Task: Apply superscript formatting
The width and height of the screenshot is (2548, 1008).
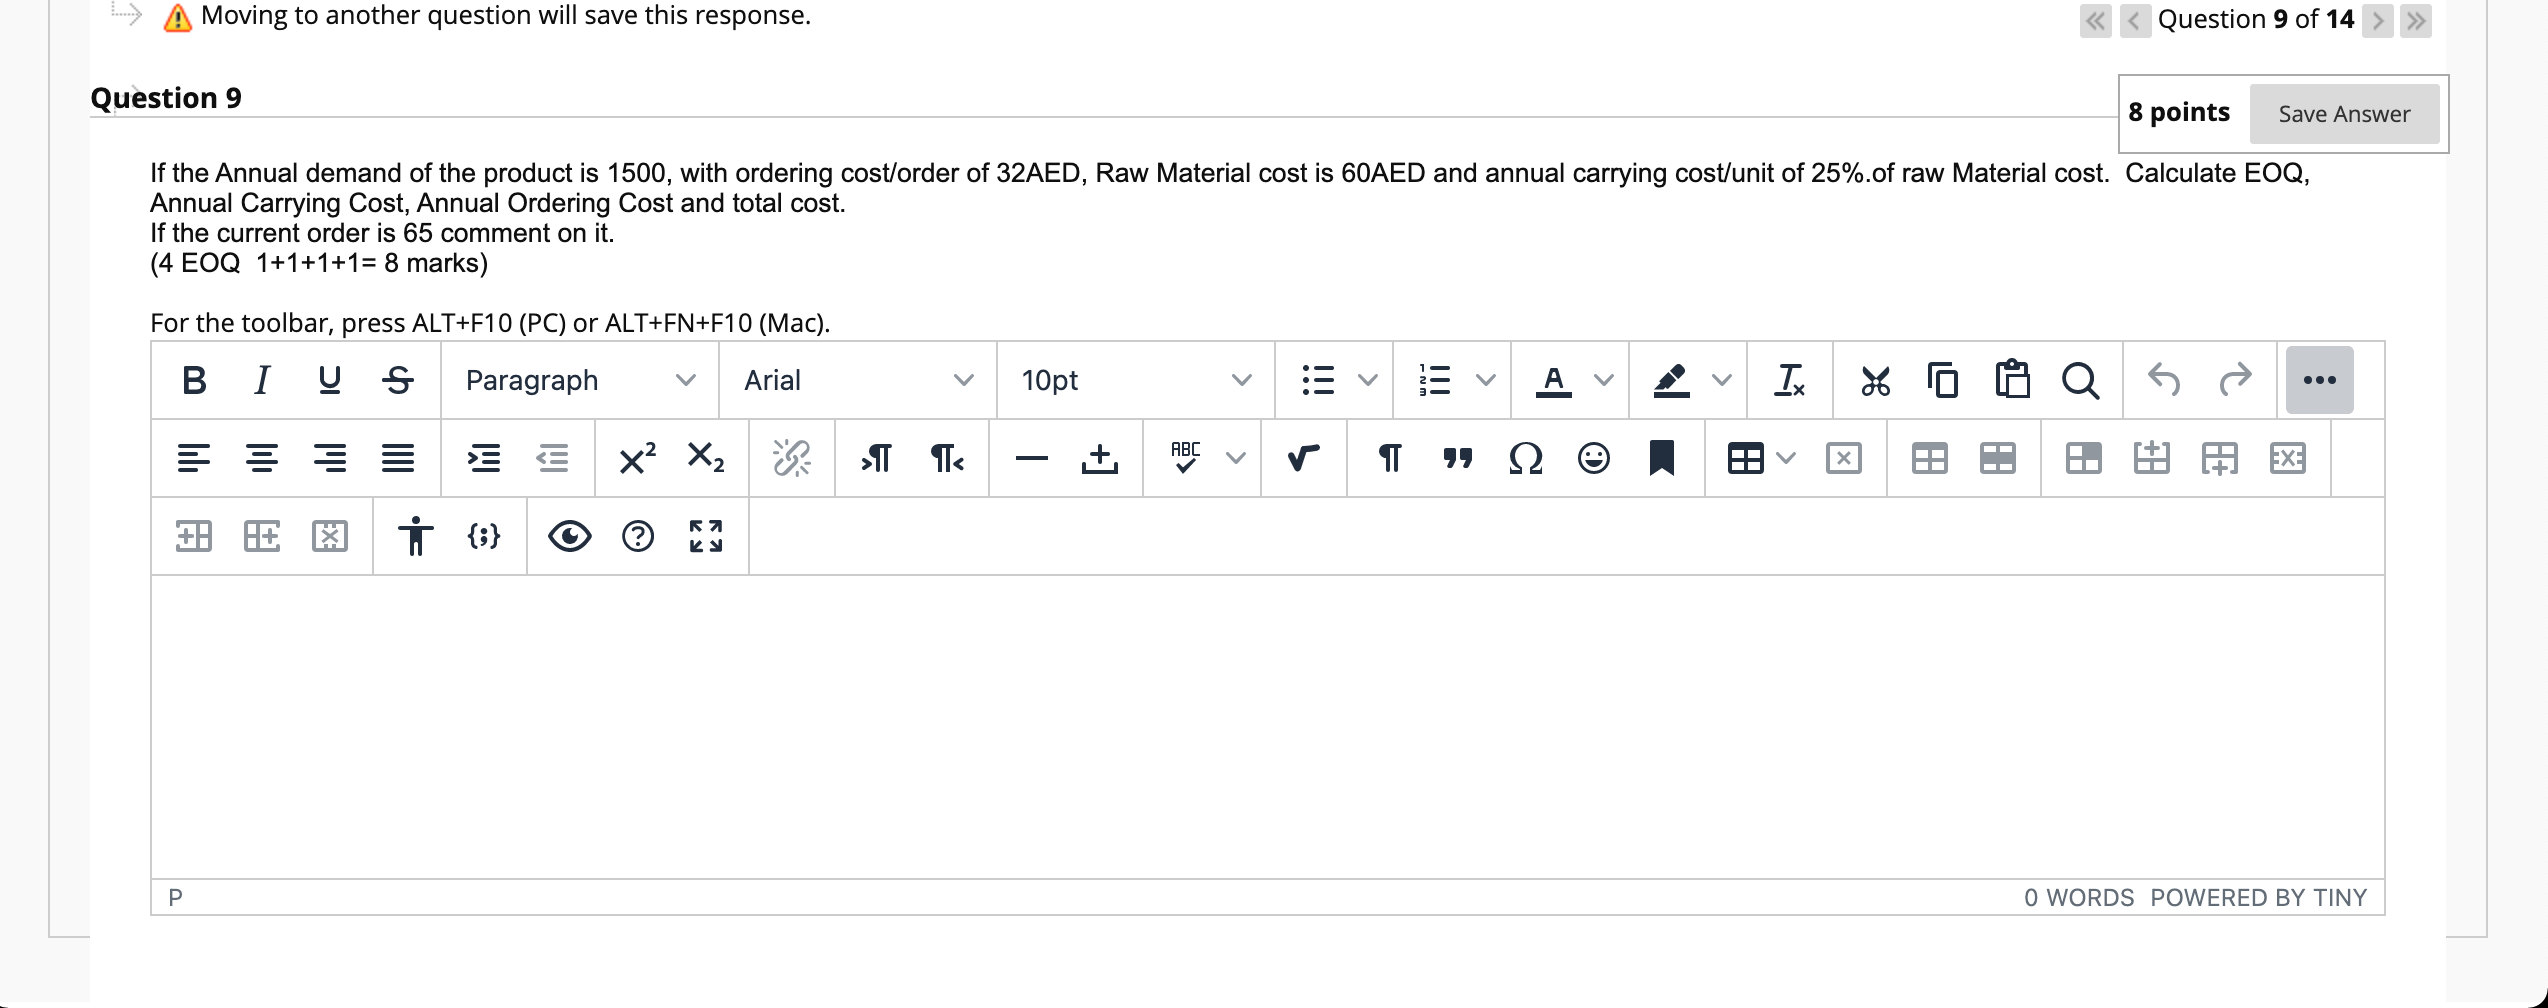Action: [638, 458]
